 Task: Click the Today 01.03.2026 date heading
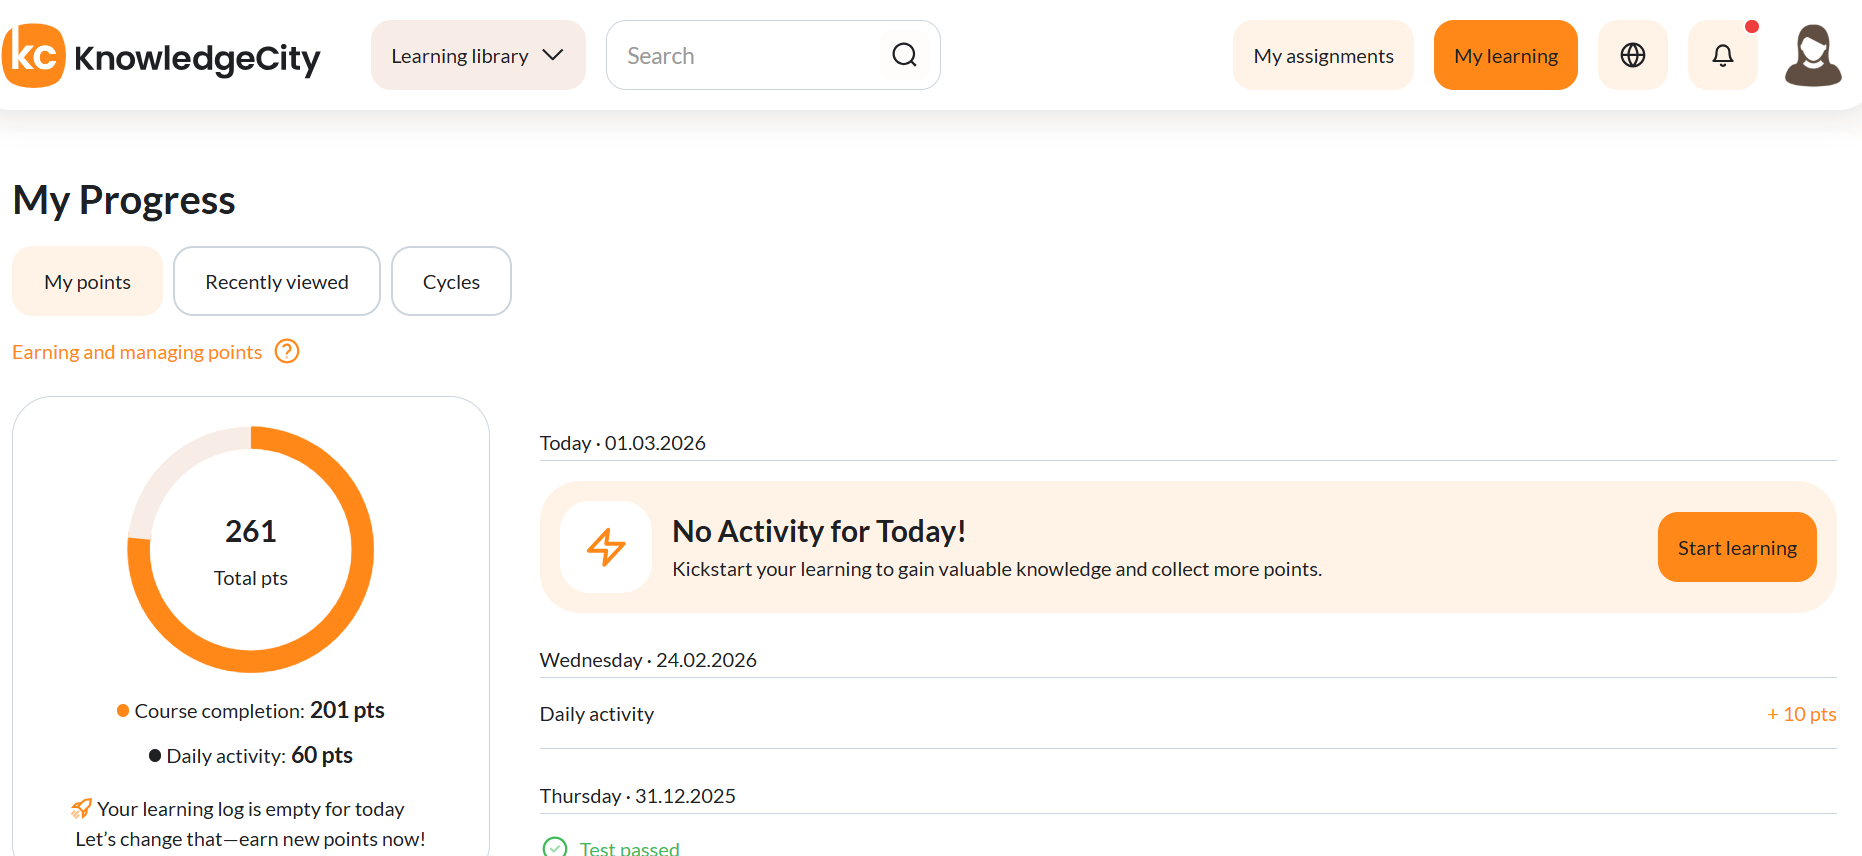point(622,443)
